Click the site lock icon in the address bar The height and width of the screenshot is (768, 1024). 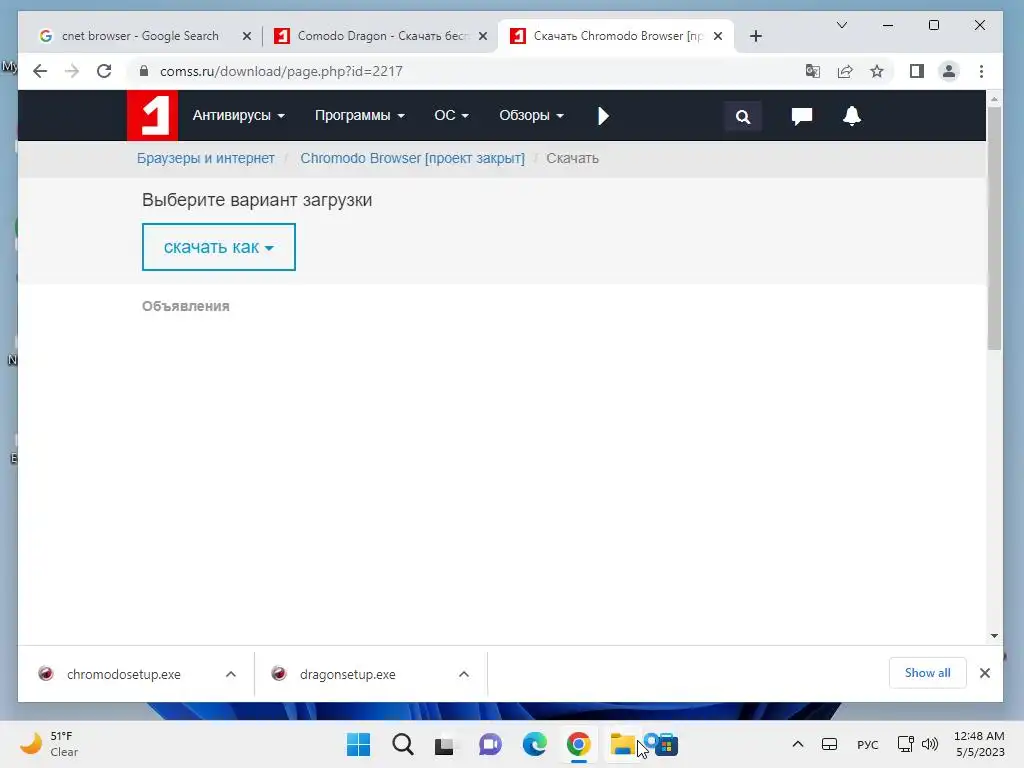point(144,71)
